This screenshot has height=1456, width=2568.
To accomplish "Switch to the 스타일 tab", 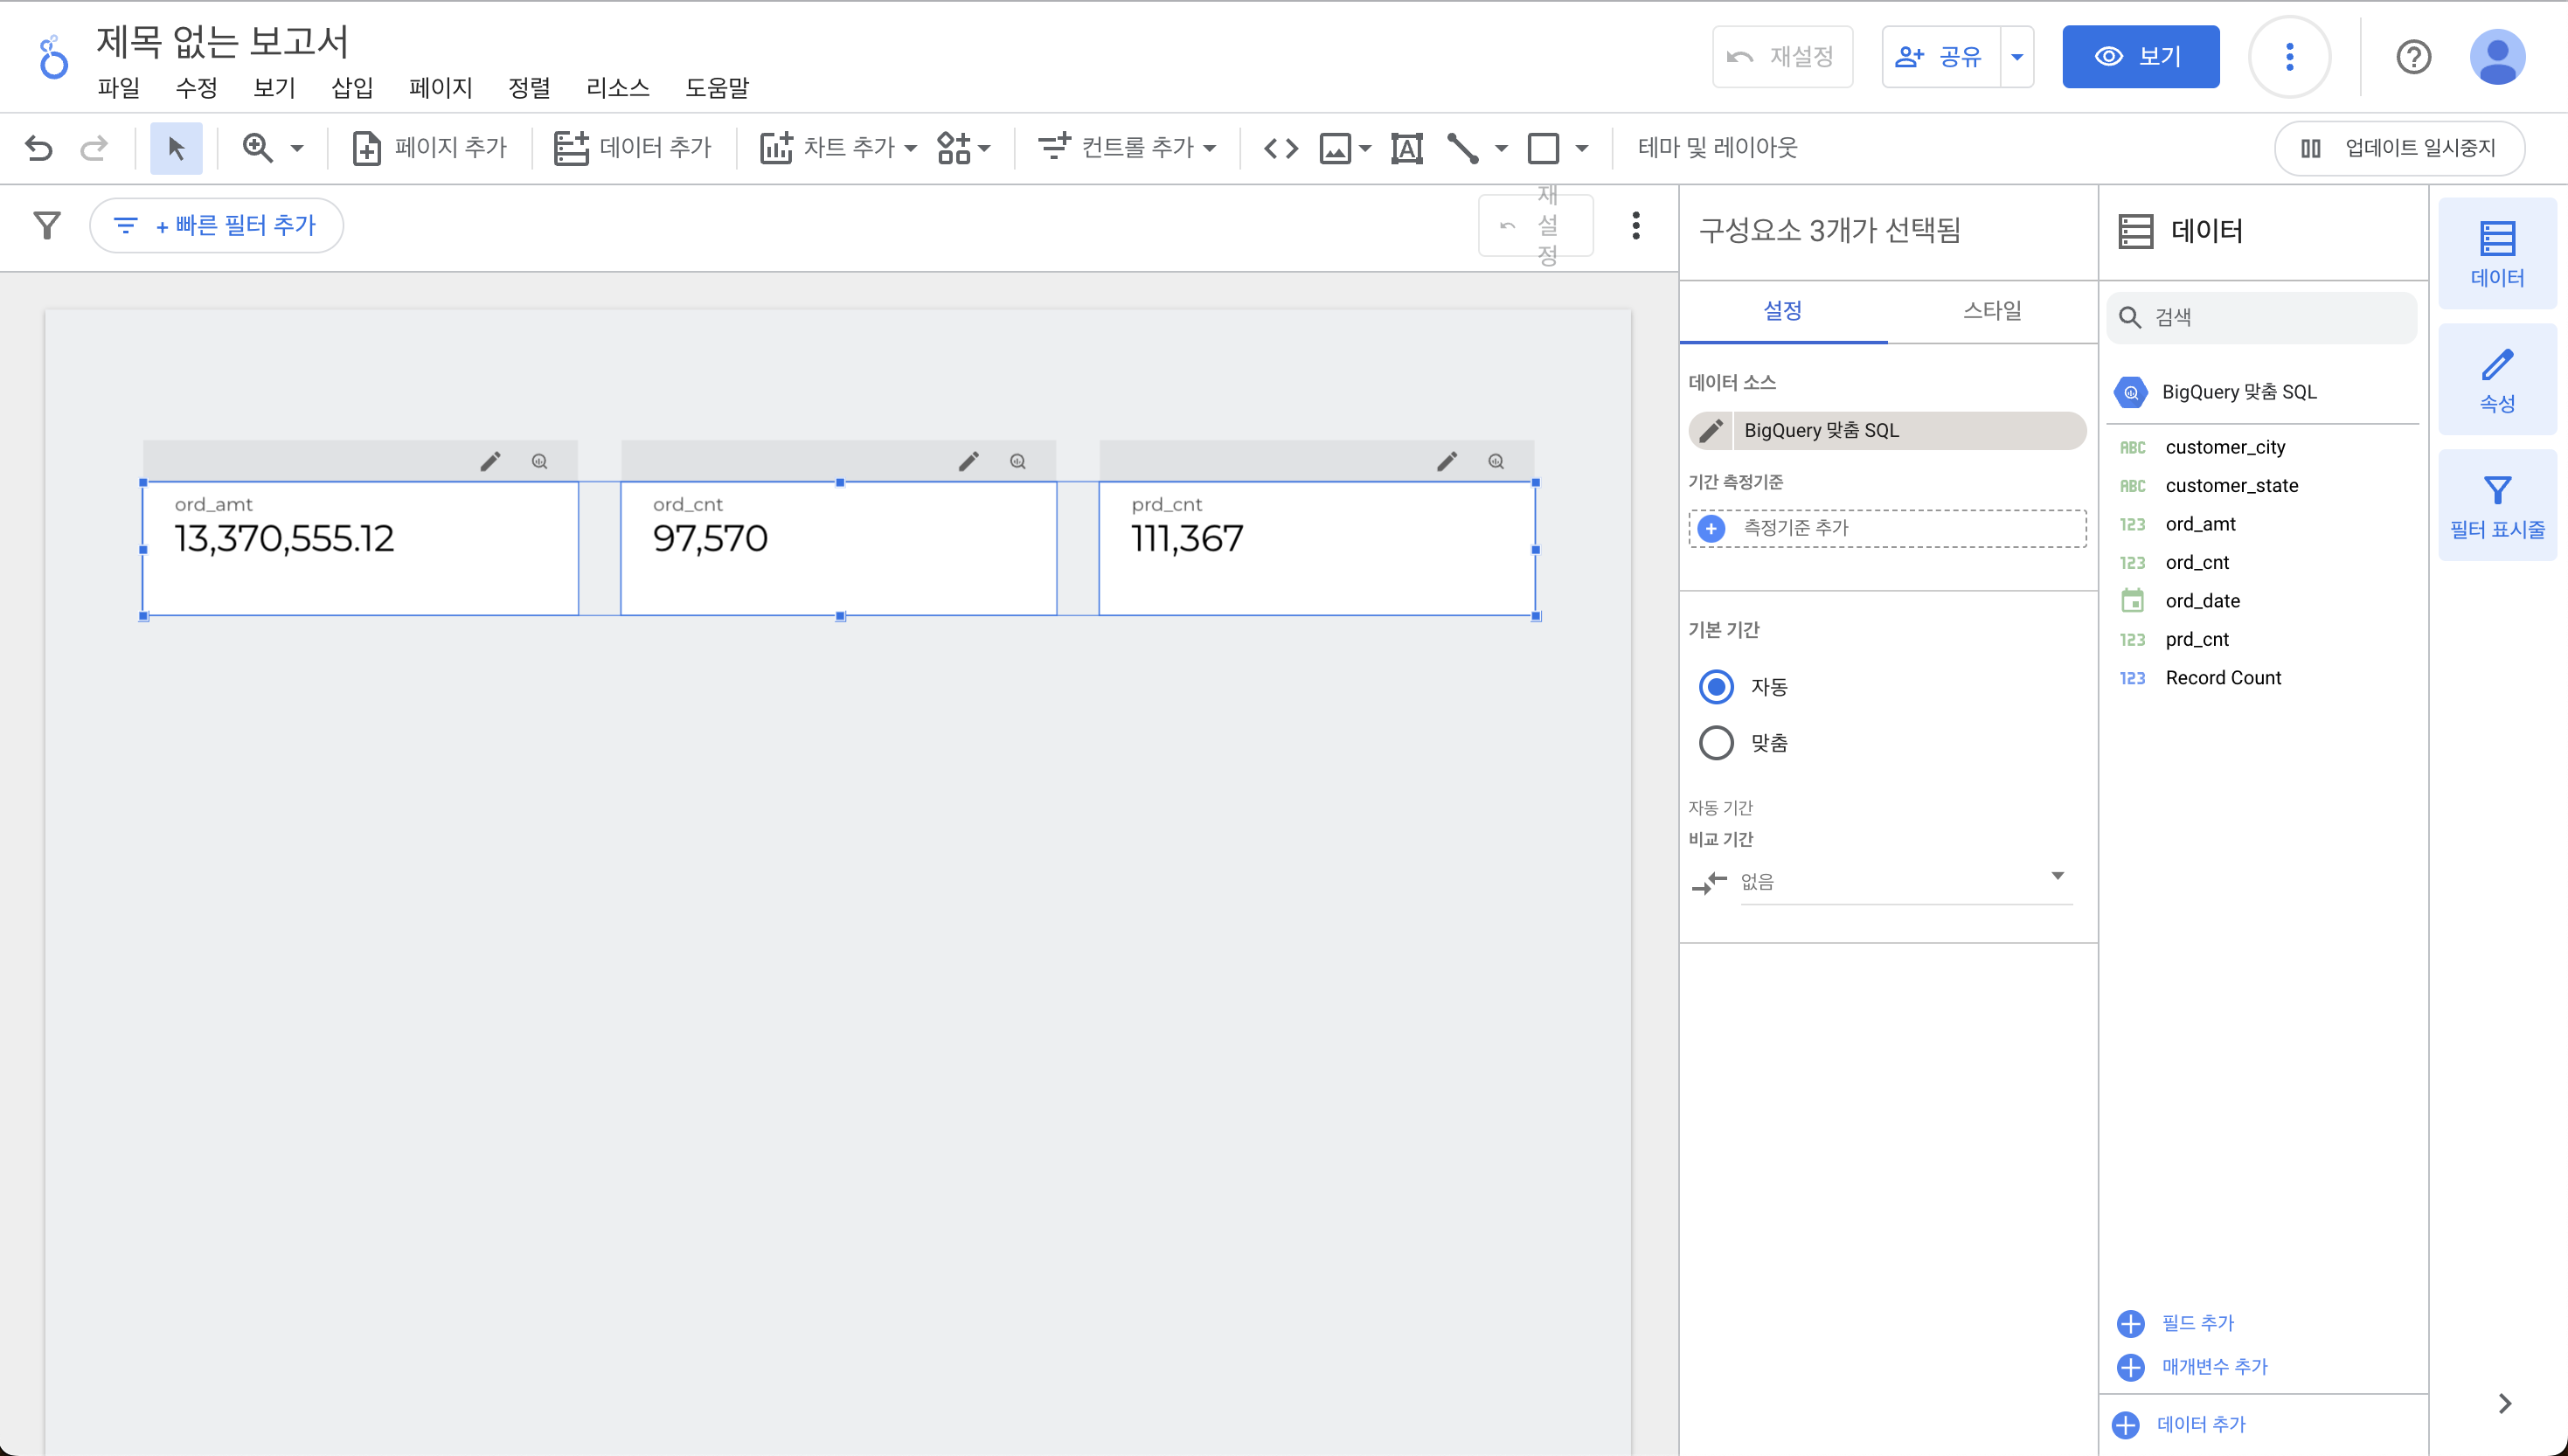I will click(x=1991, y=311).
